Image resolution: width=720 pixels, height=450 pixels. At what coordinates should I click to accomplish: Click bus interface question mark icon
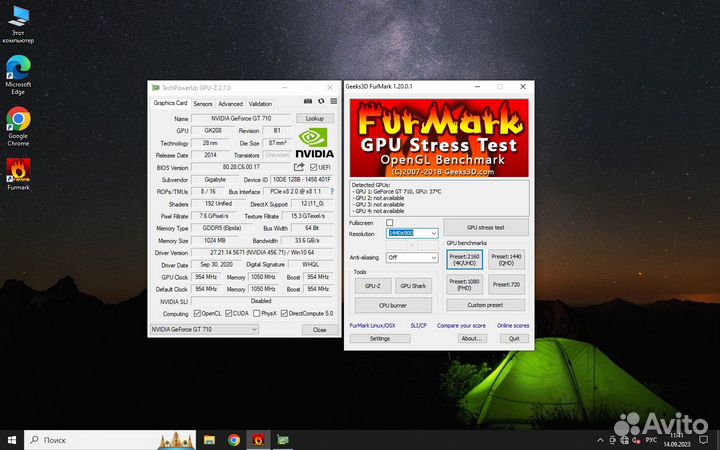pyautogui.click(x=332, y=191)
